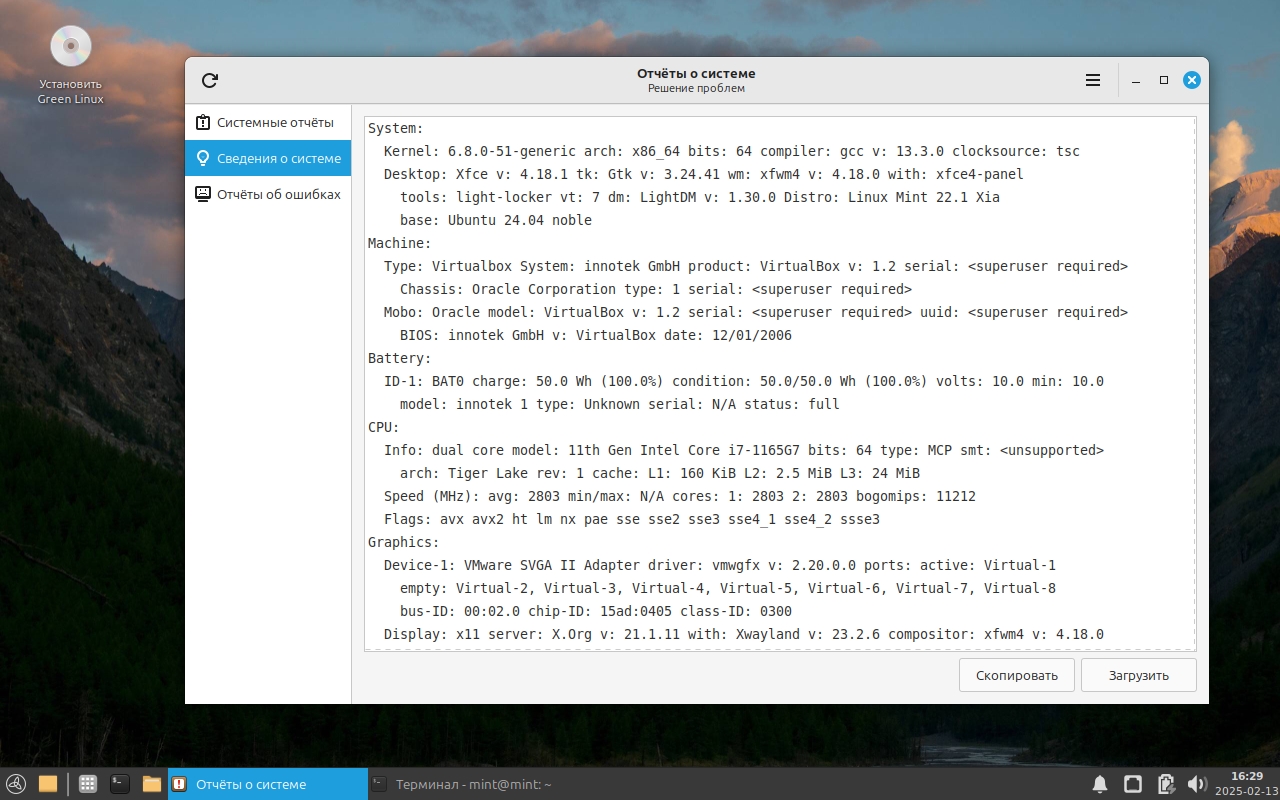1280x800 pixels.
Task: Click the 'empty: Virtual-2, Virtual-3' line
Action: (x=728, y=588)
